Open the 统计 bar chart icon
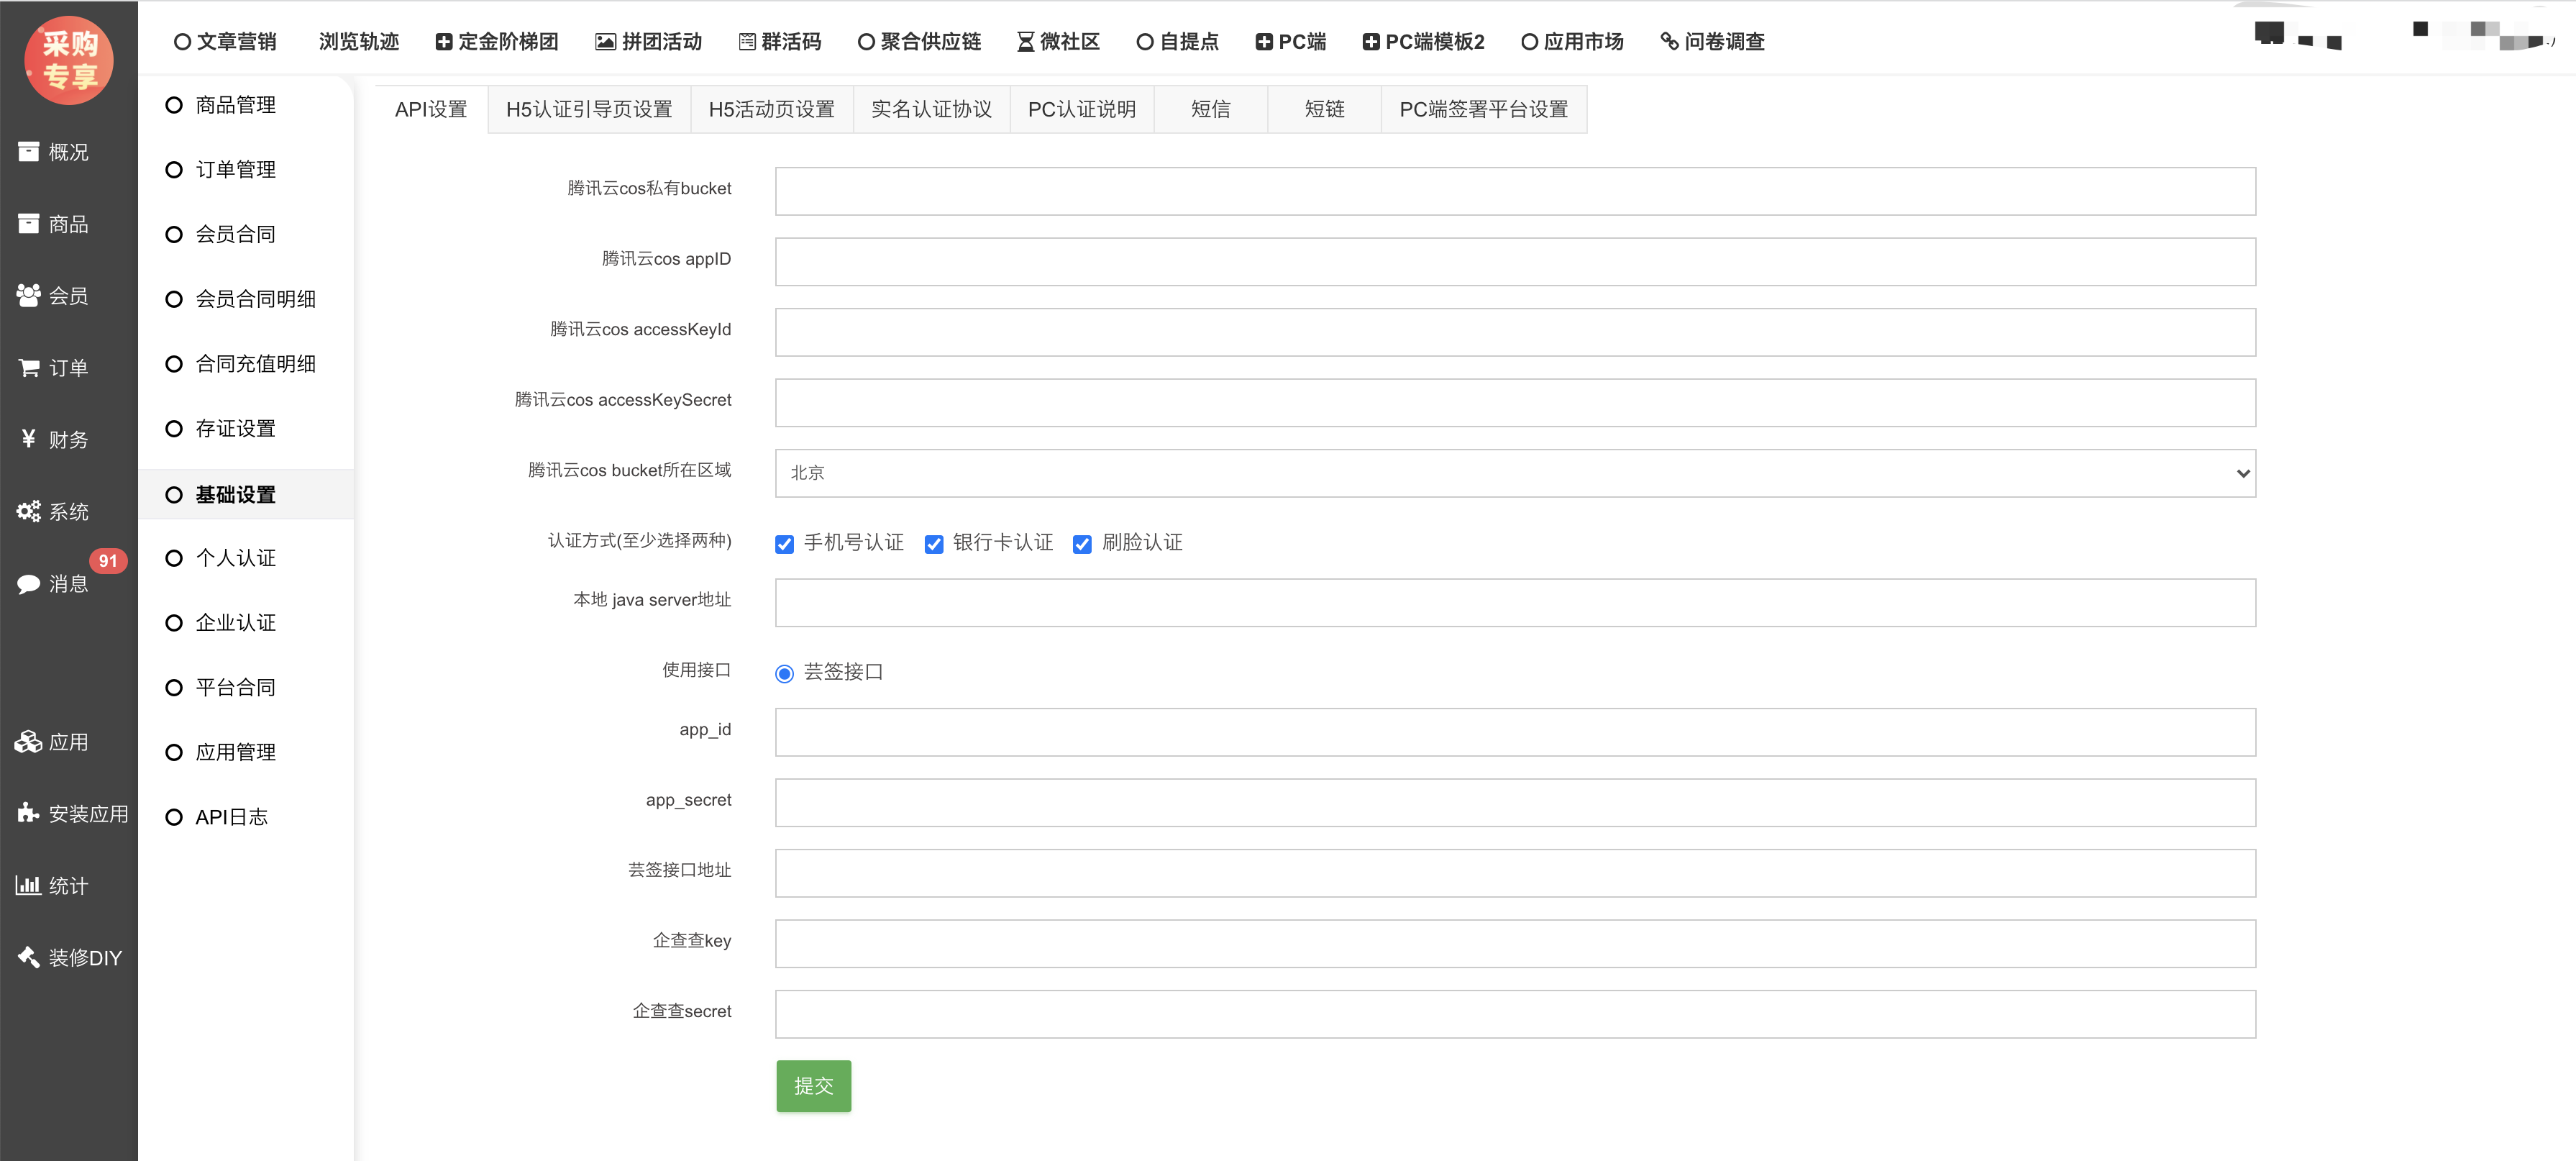Image resolution: width=2576 pixels, height=1161 pixels. tap(29, 886)
